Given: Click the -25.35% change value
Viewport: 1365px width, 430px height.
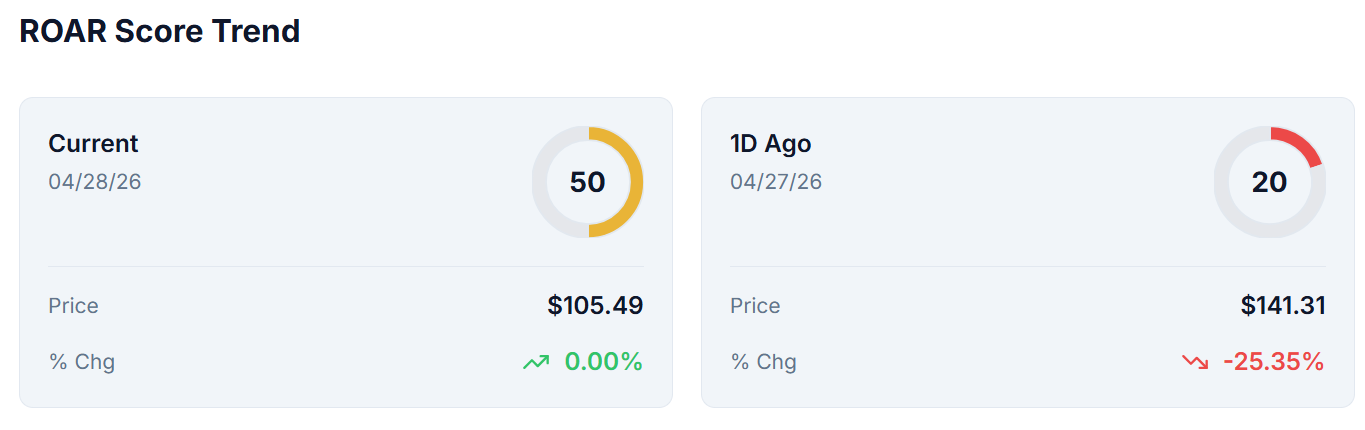Looking at the screenshot, I should tap(1273, 362).
